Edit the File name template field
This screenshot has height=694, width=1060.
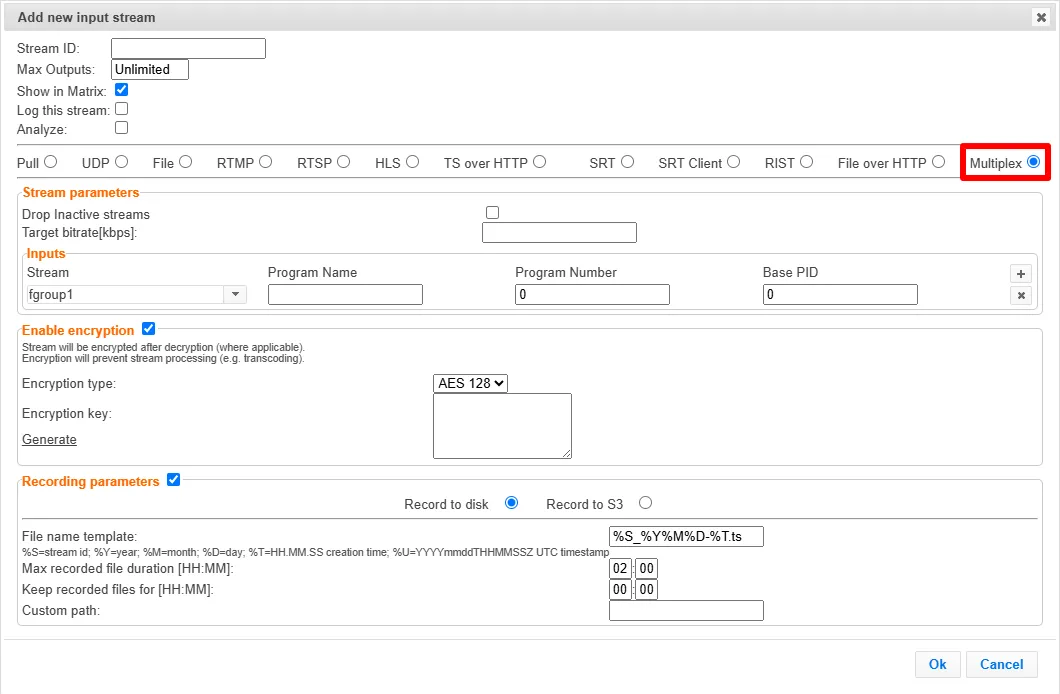(686, 537)
